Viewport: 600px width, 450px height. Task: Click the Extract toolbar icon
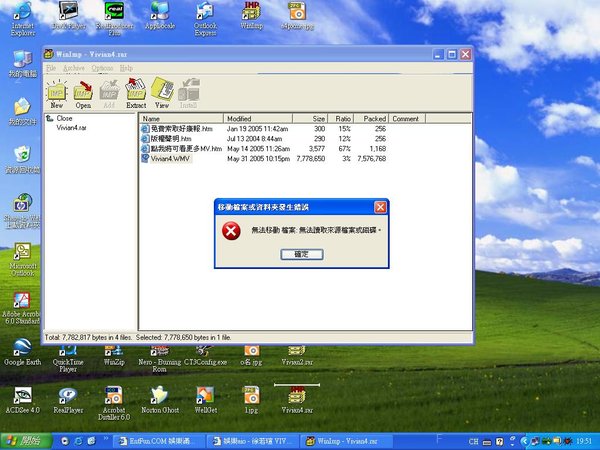pyautogui.click(x=136, y=93)
